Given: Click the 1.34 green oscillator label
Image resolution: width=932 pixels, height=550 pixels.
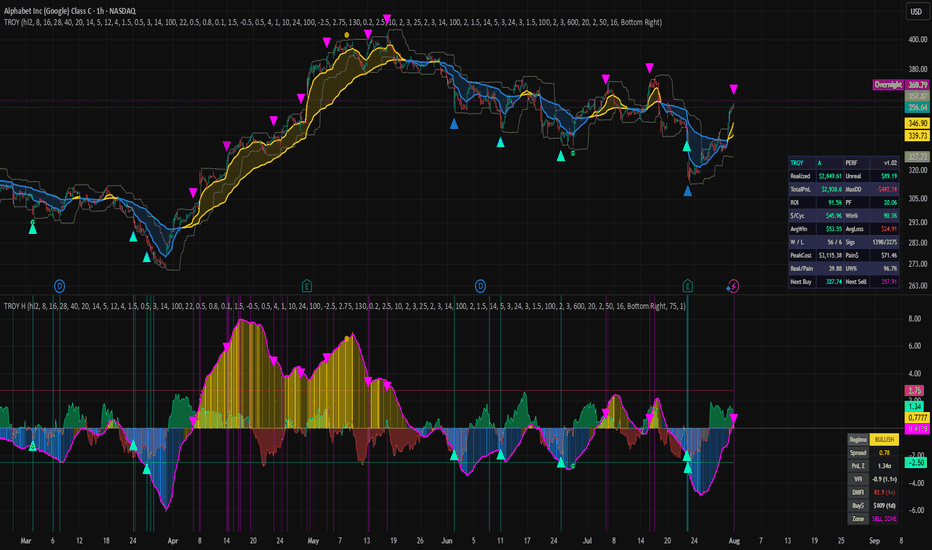Looking at the screenshot, I should tap(915, 406).
